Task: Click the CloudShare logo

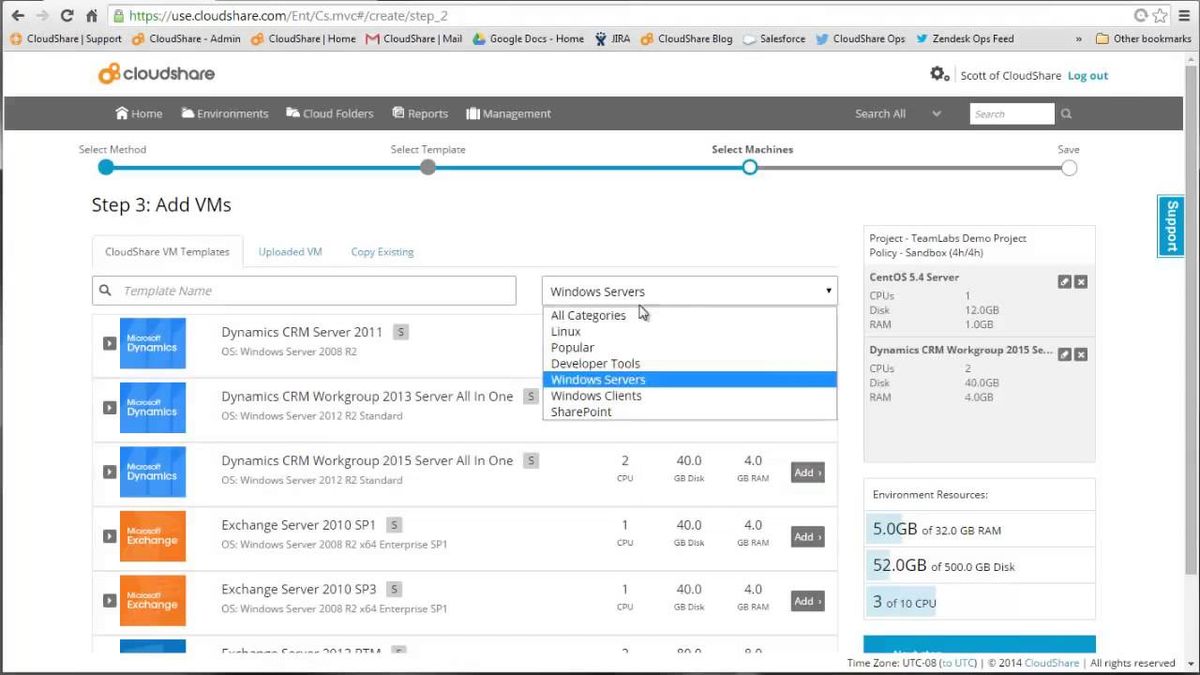Action: [156, 74]
